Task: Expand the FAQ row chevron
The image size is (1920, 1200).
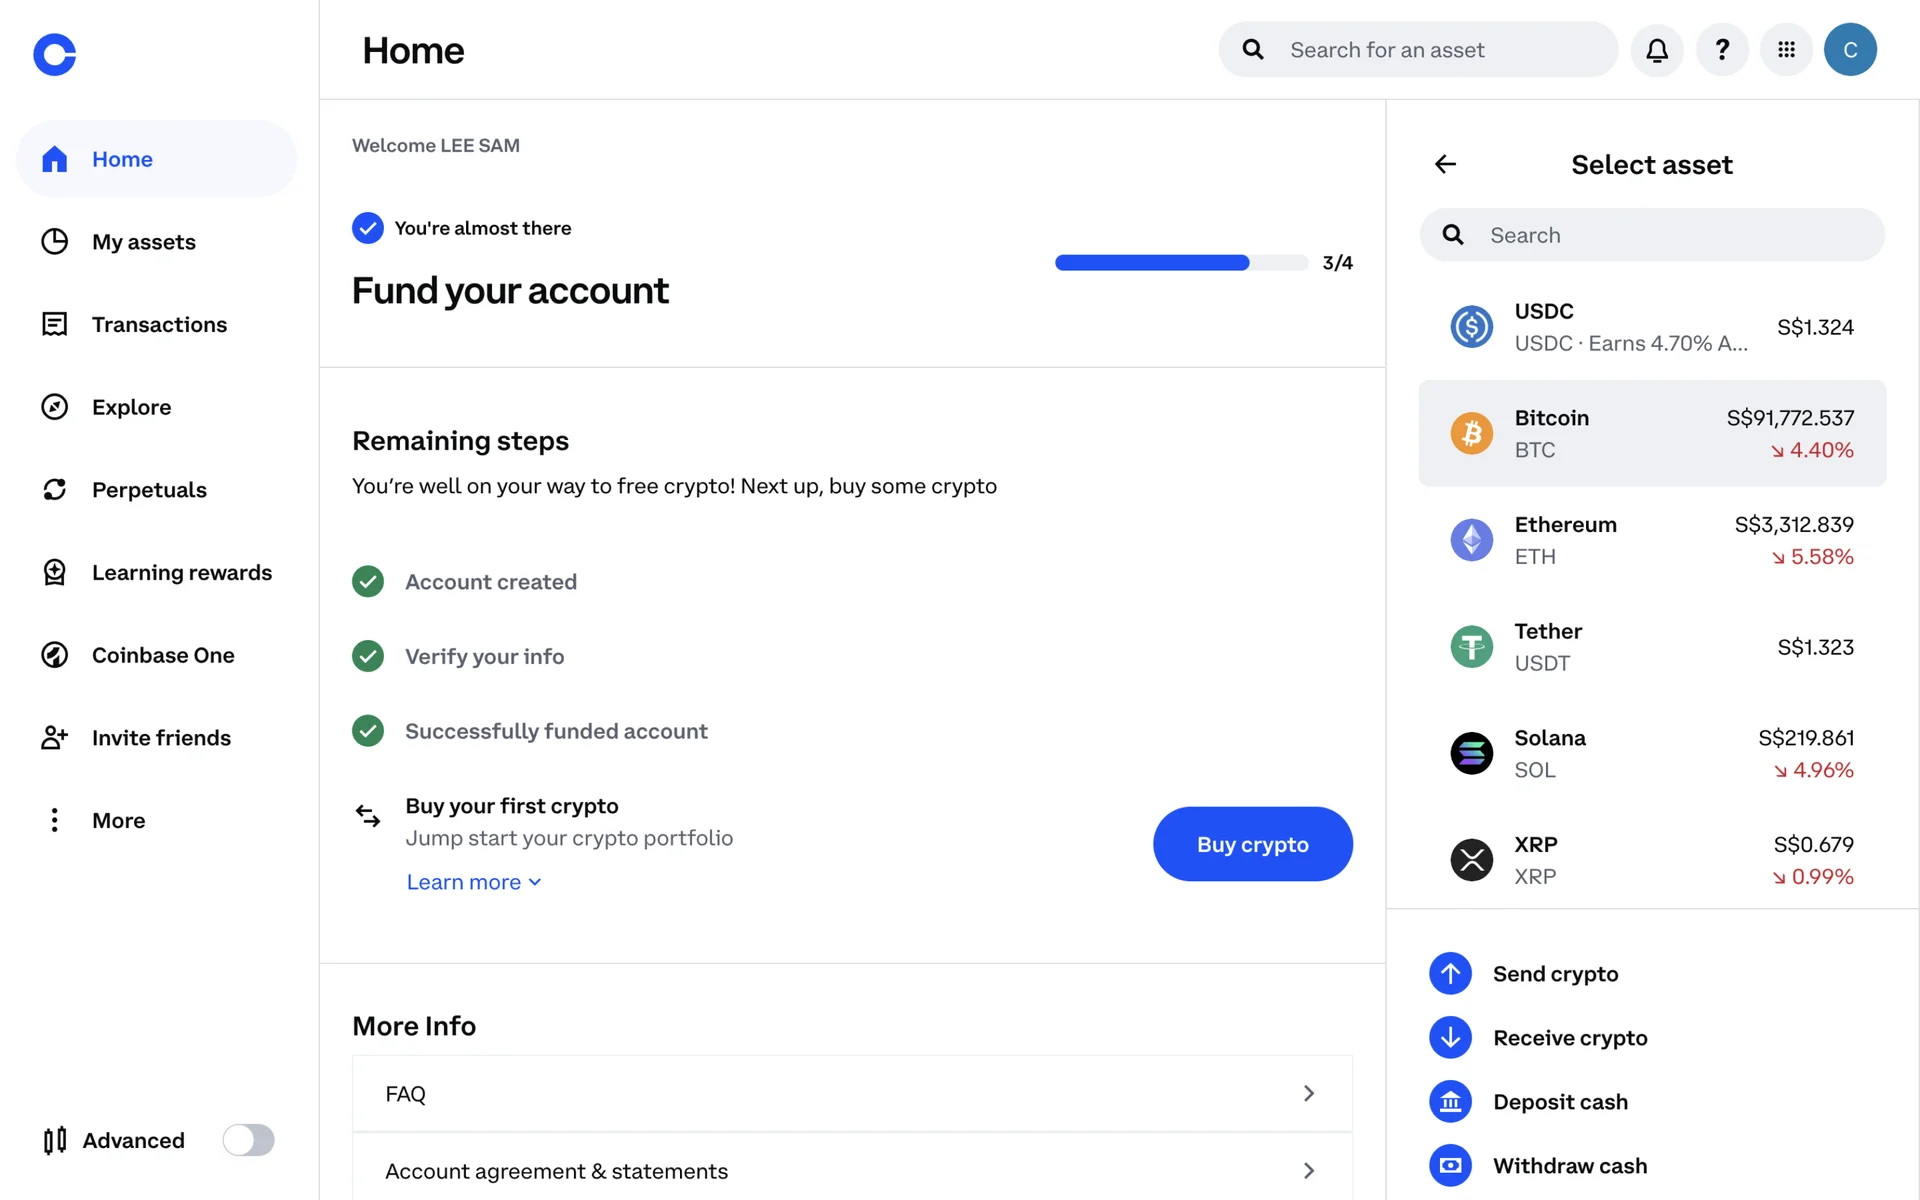Action: pos(1308,1094)
